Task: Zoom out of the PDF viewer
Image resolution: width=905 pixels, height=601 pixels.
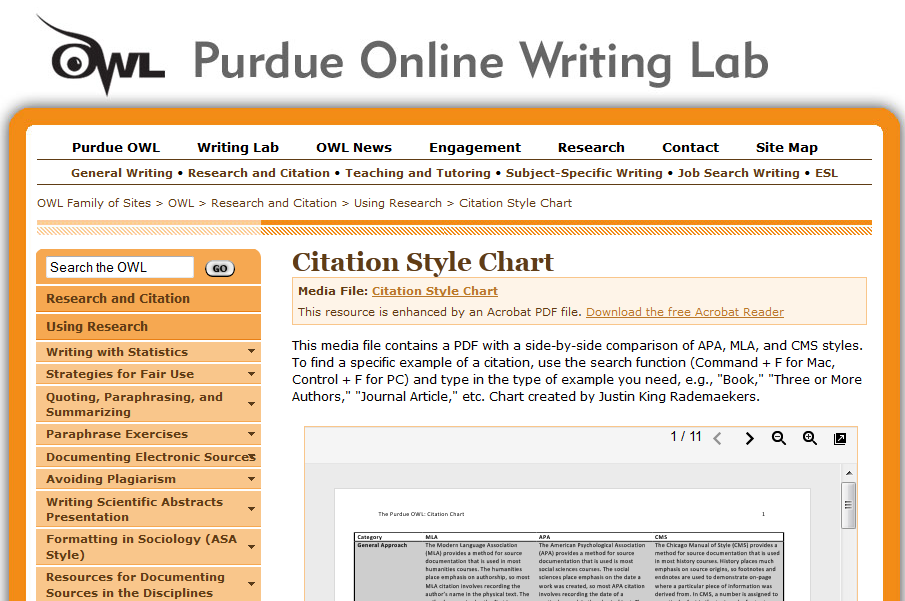Action: coord(779,438)
